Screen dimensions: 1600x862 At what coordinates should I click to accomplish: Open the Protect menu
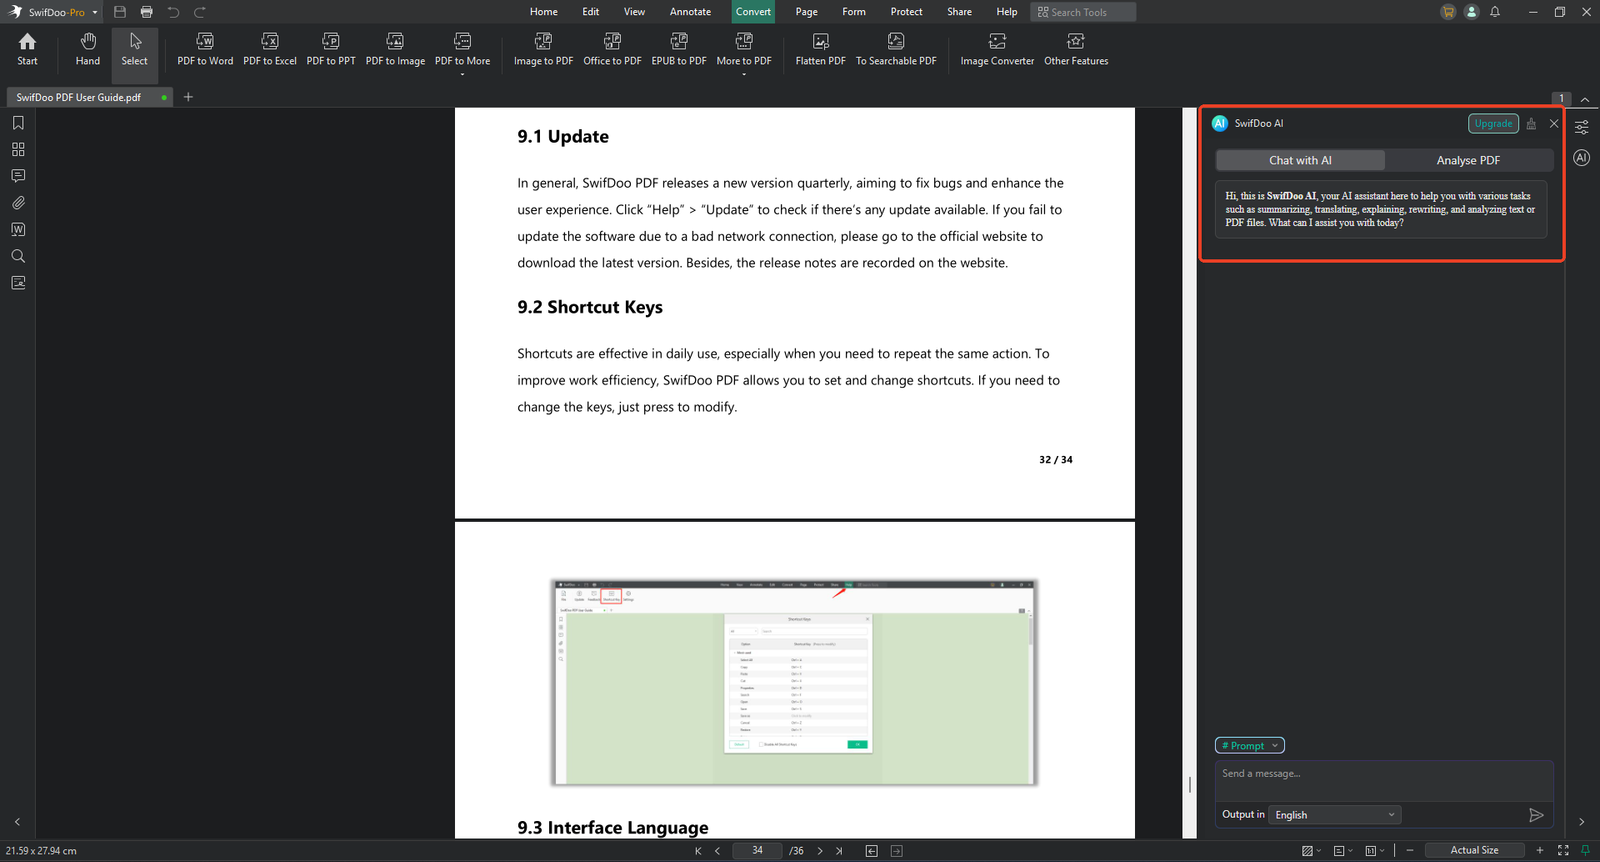(906, 12)
